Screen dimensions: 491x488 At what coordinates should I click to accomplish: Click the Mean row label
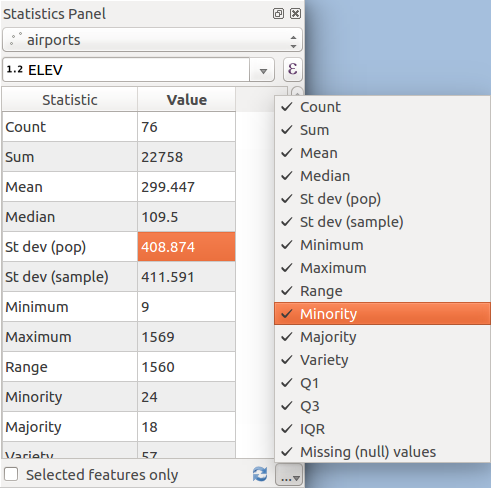pyautogui.click(x=70, y=187)
